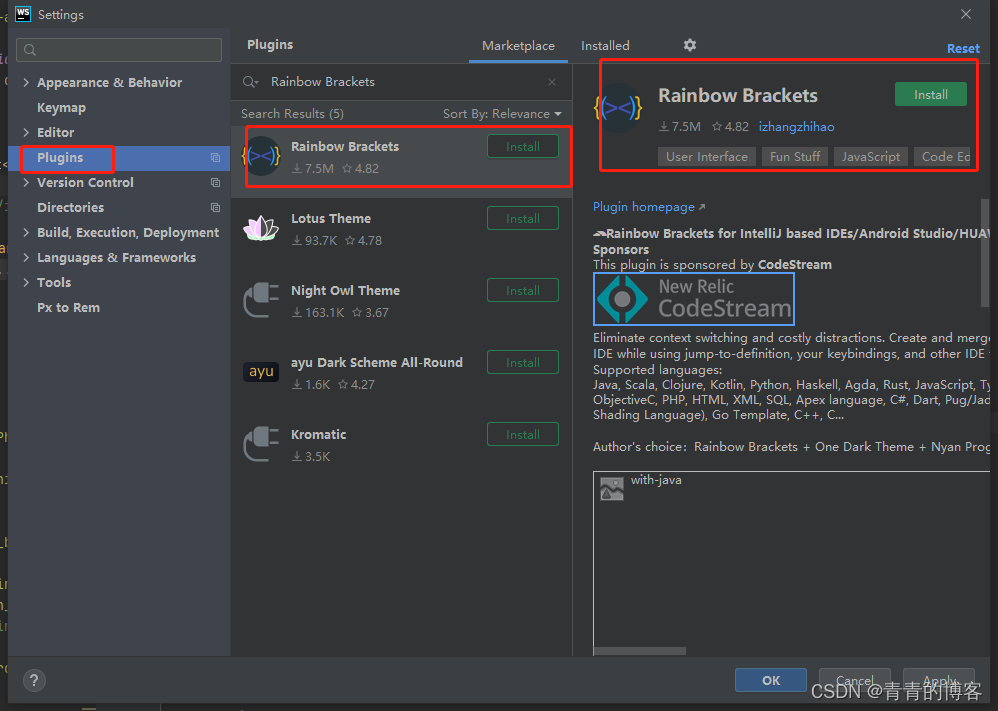
Task: Click the project-level icon beside Directories
Action: (215, 208)
